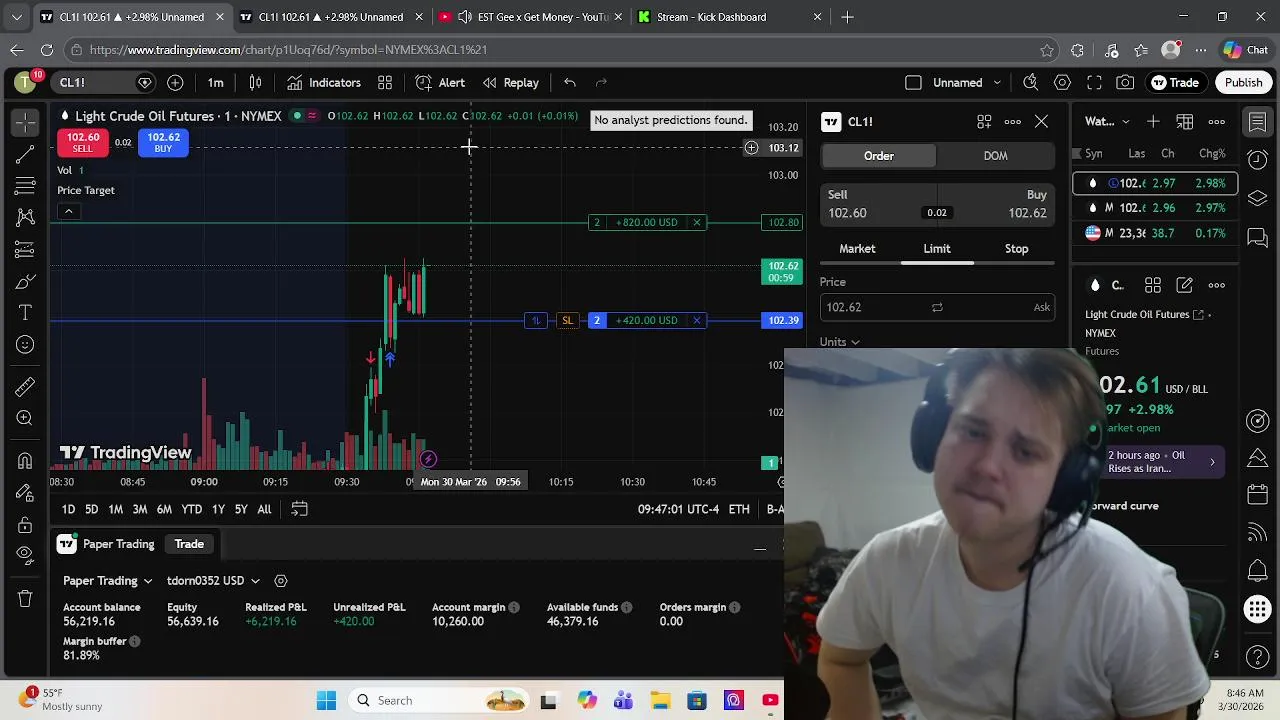The width and height of the screenshot is (1280, 720).
Task: Set the date range to YTD
Action: click(192, 510)
